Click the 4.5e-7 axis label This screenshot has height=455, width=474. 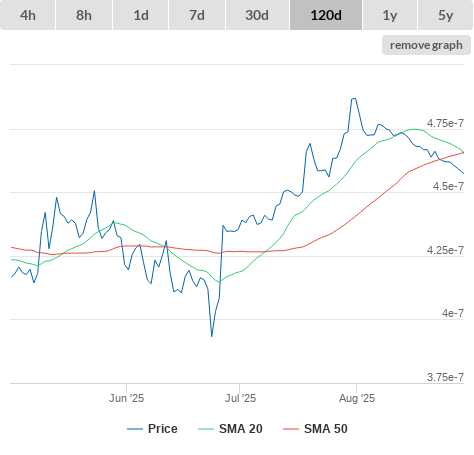click(448, 186)
